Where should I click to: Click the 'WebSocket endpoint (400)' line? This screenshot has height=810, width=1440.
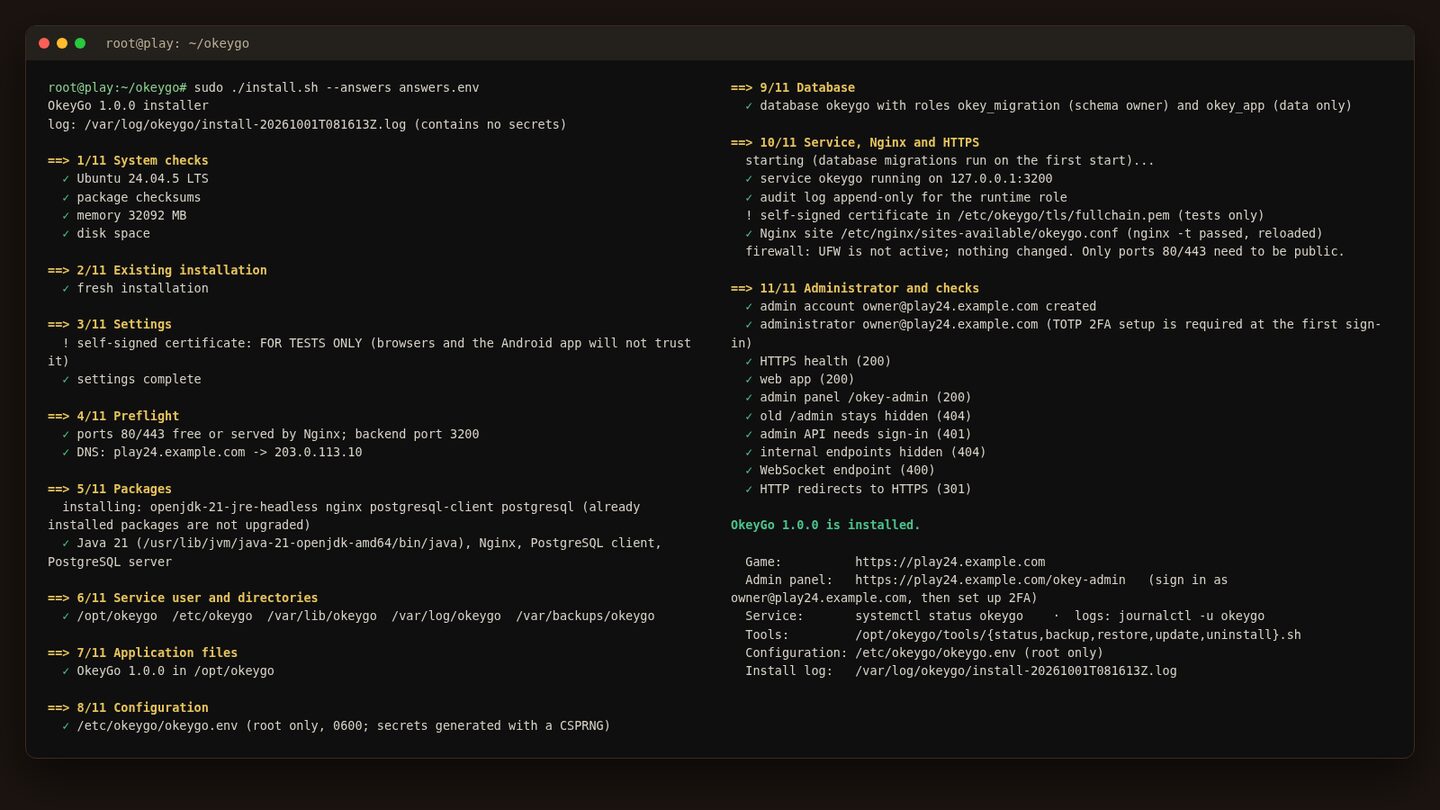840,470
